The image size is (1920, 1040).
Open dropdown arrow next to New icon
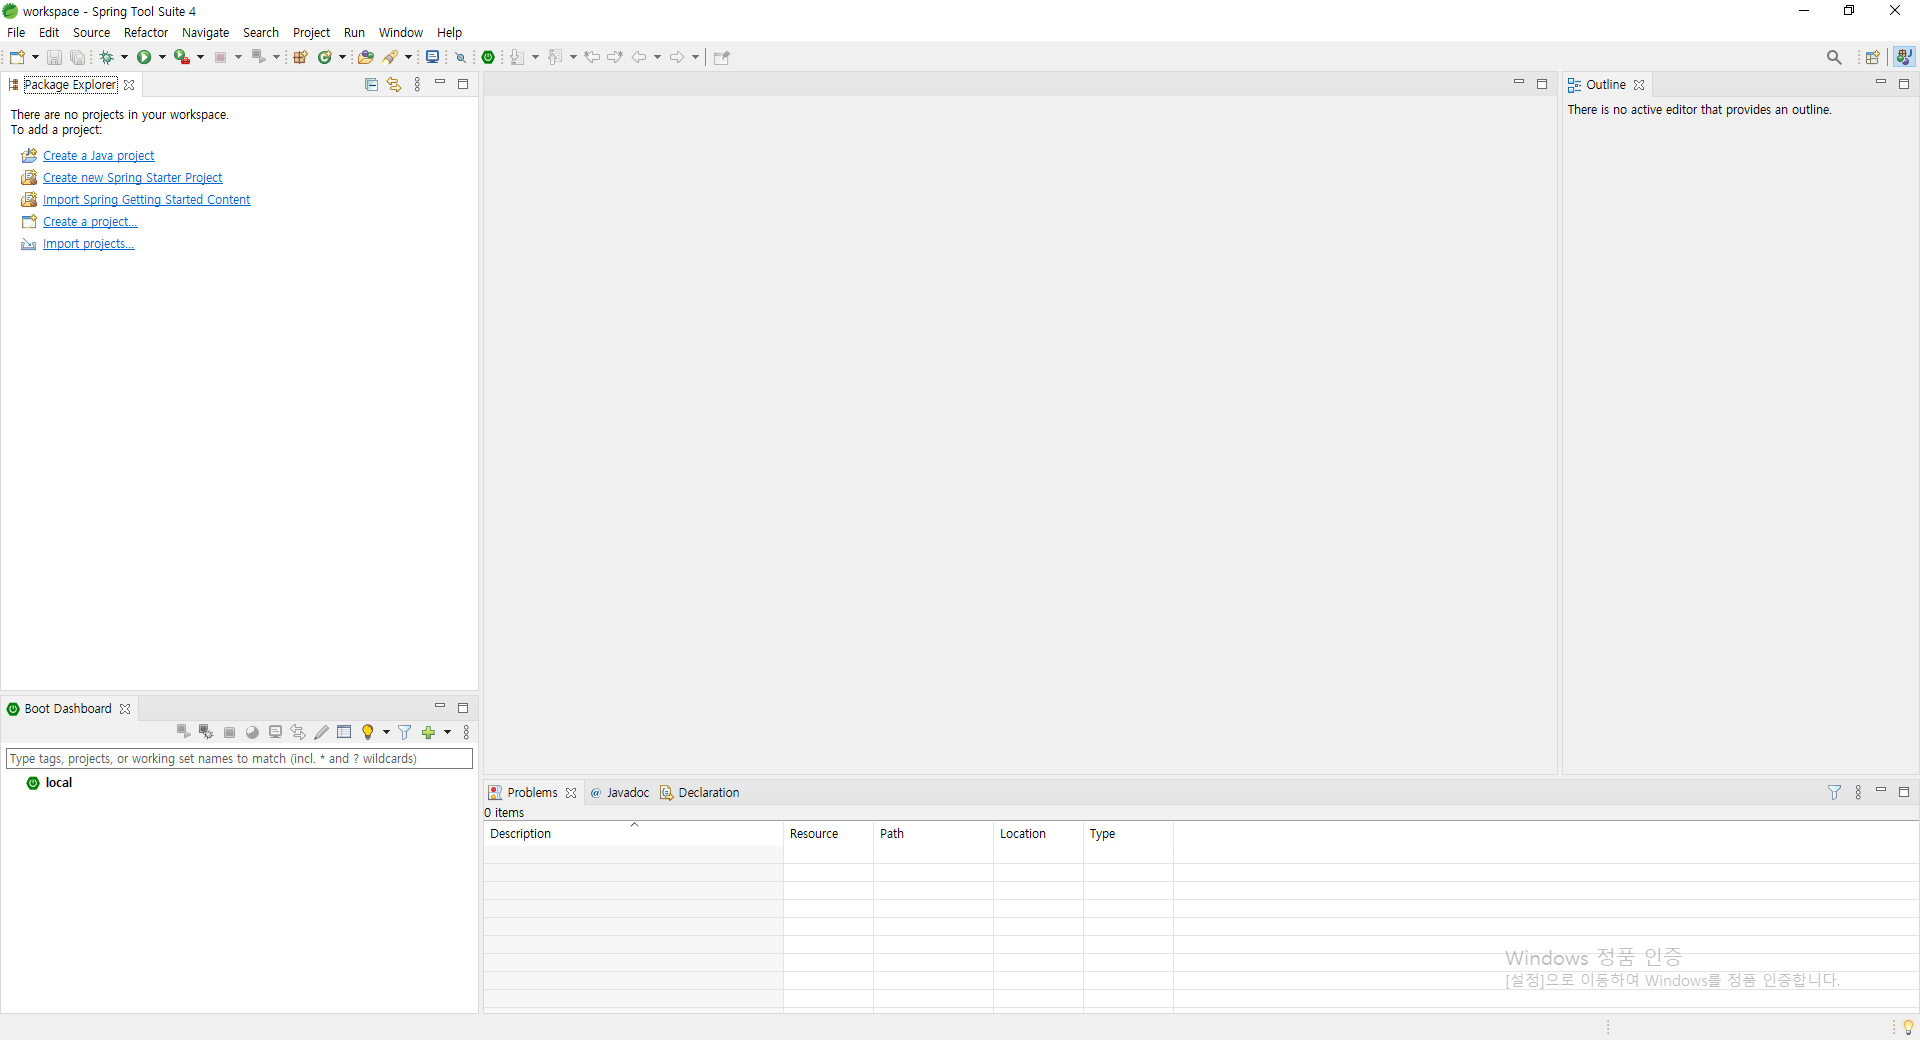(x=35, y=57)
